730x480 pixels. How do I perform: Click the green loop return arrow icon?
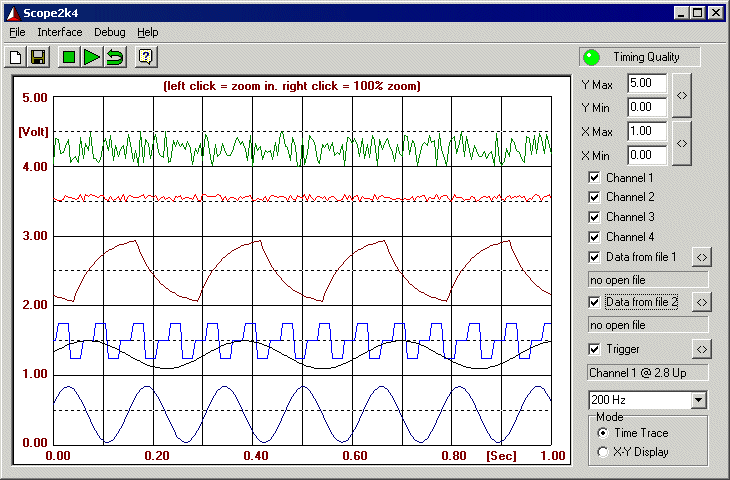point(115,57)
